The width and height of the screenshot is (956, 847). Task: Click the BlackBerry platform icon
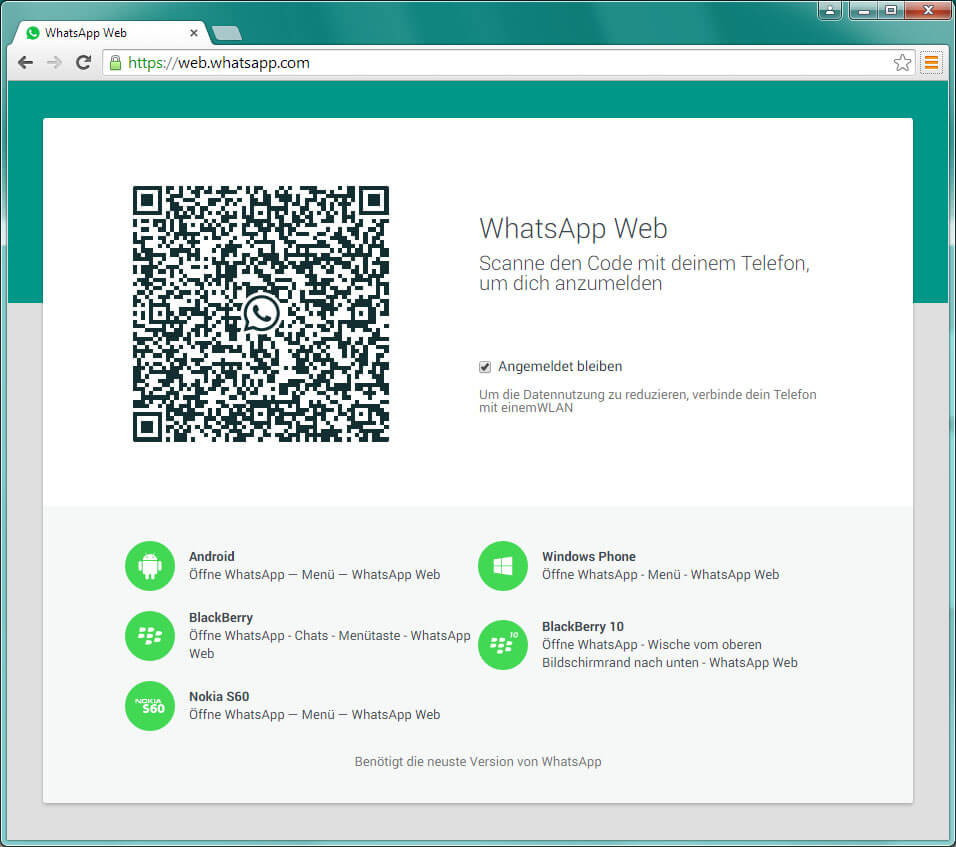pyautogui.click(x=150, y=636)
